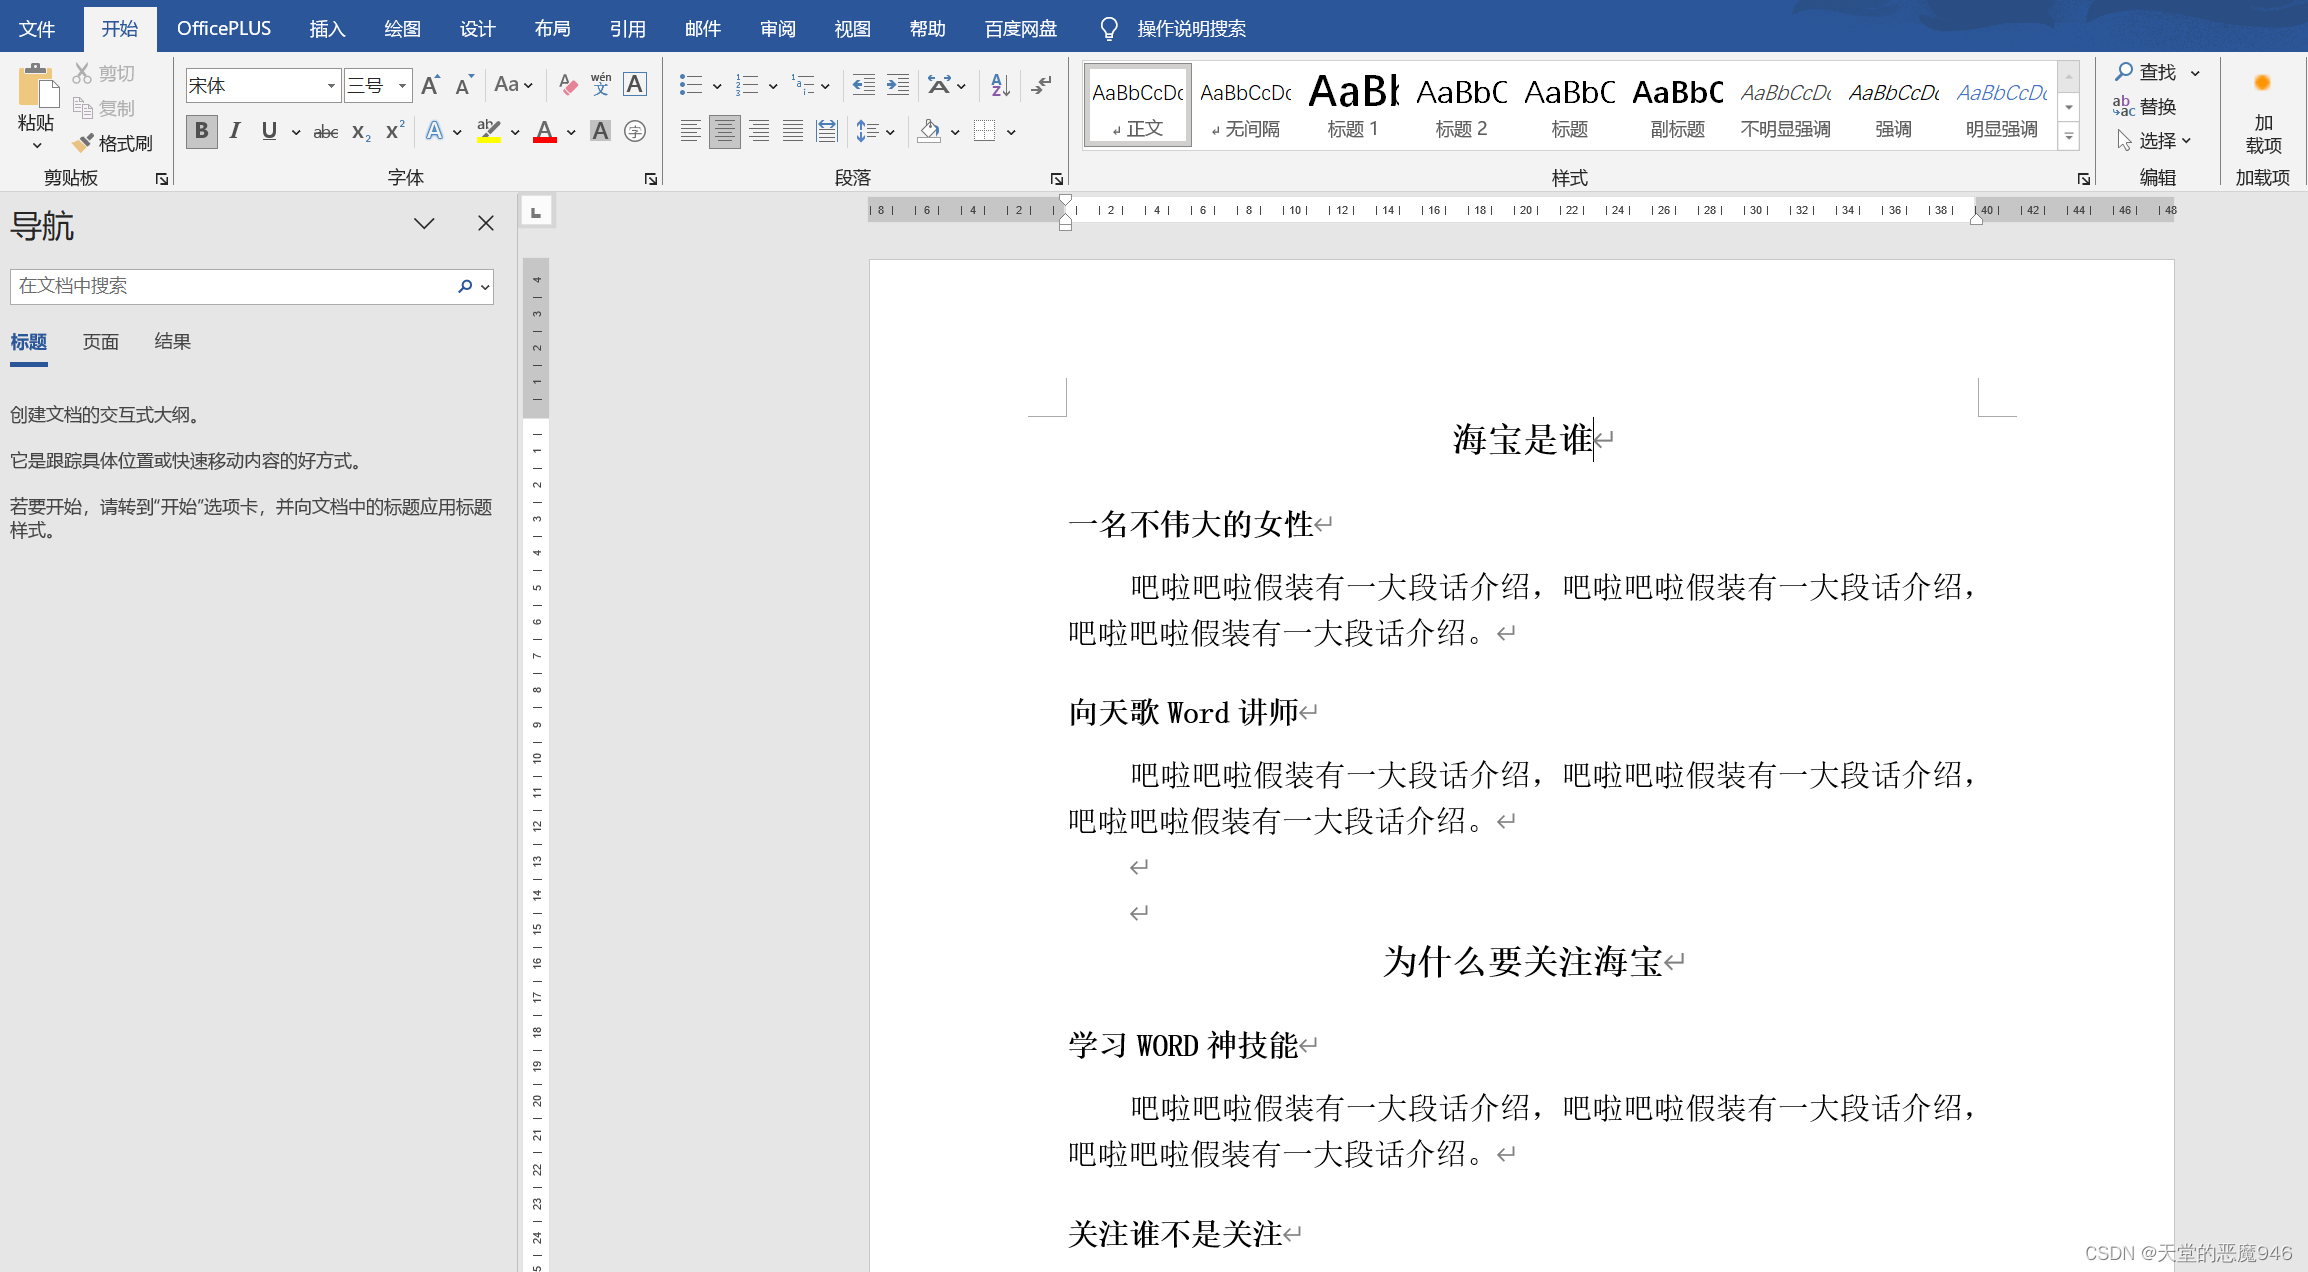2308x1272 pixels.
Task: Switch to the 插入 tab
Action: coord(327,28)
